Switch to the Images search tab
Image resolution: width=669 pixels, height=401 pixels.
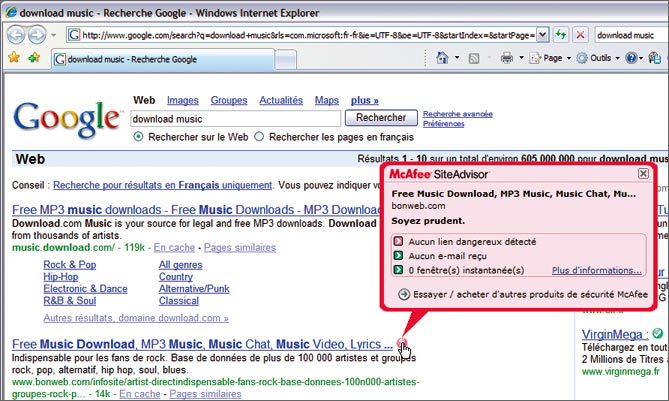[181, 100]
